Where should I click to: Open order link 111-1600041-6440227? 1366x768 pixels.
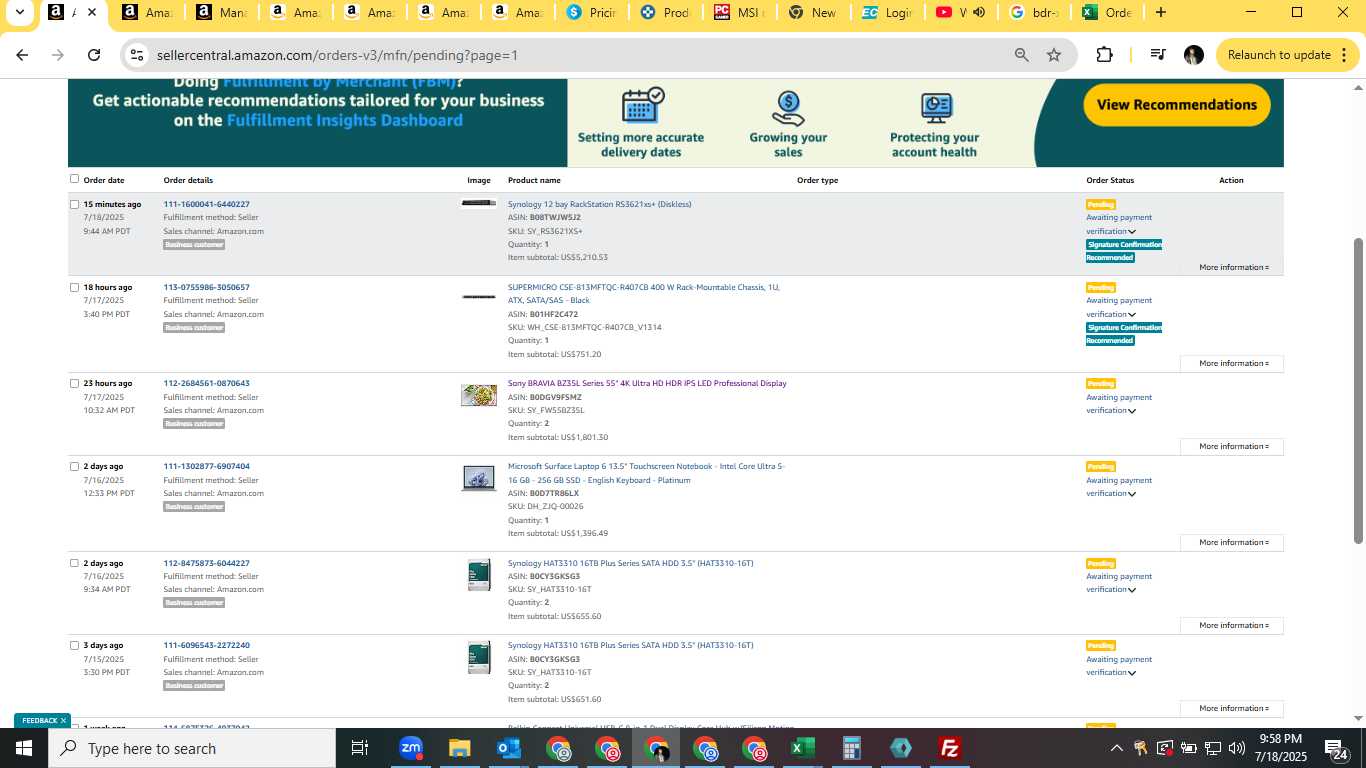point(207,204)
